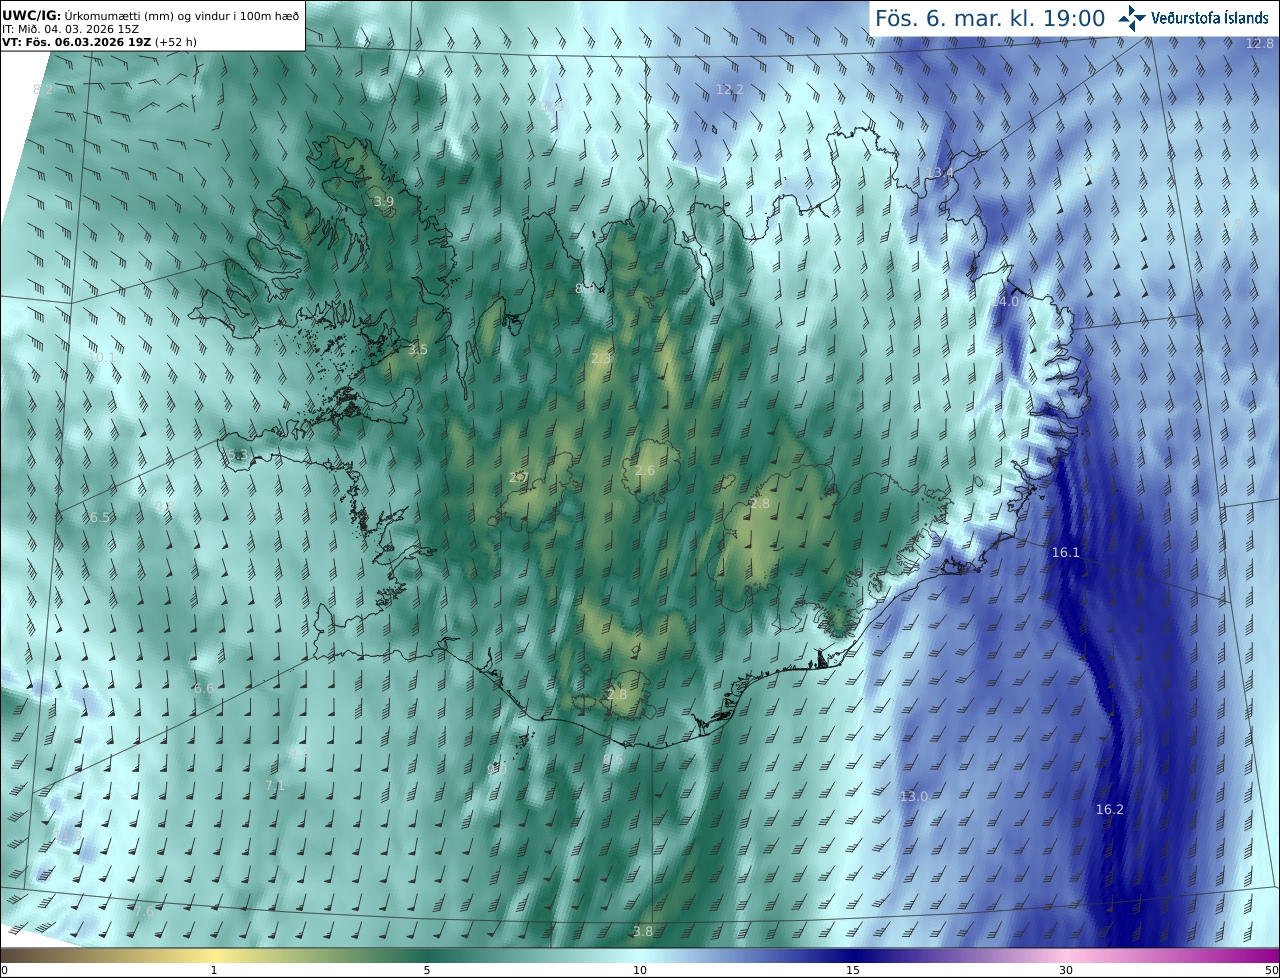1280x978 pixels.
Task: Click the 12.2 value on the map
Action: (730, 89)
